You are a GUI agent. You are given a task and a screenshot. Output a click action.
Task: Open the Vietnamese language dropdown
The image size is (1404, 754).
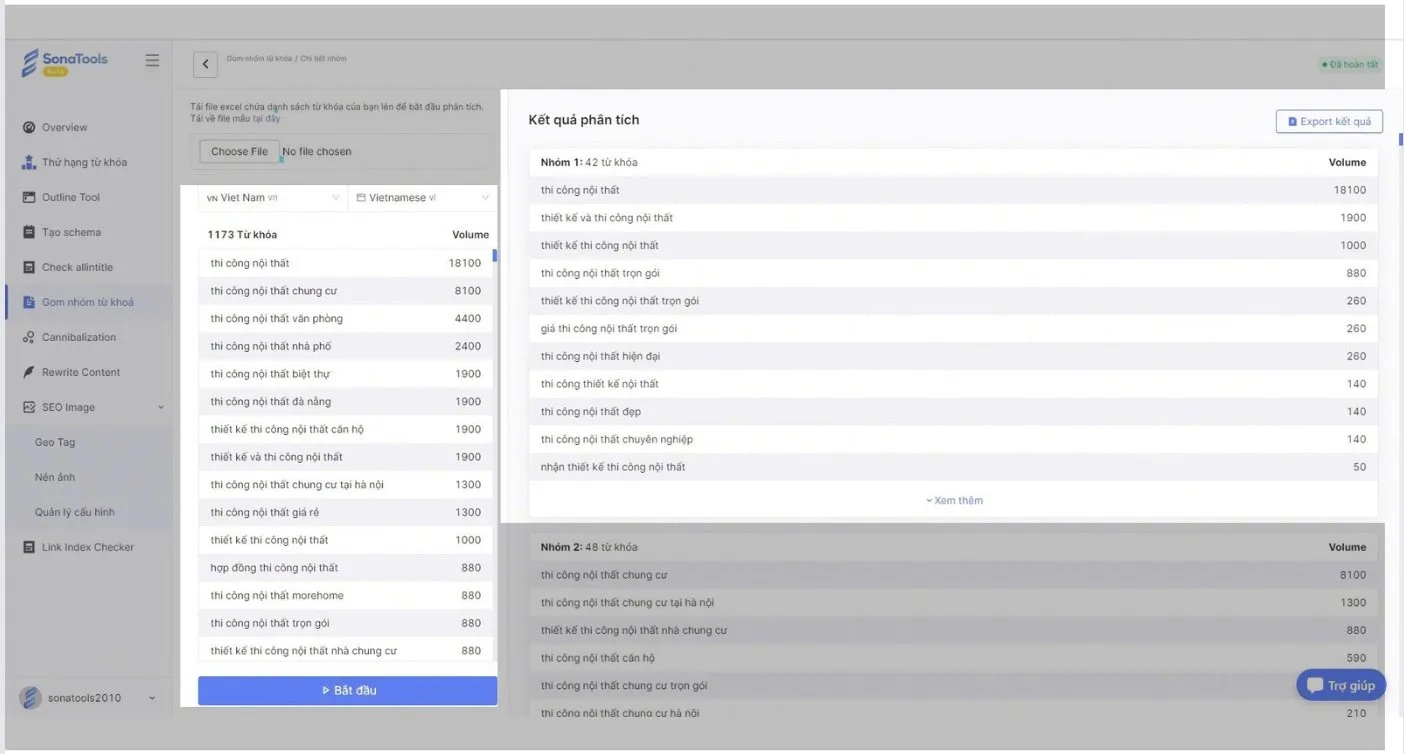(420, 197)
